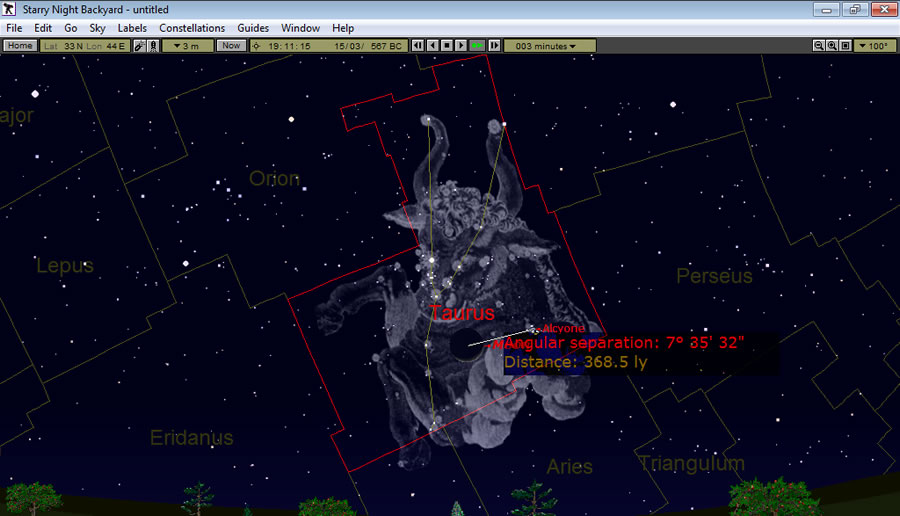Open the 3 m elevation dropdown
The height and width of the screenshot is (516, 900).
click(x=188, y=46)
